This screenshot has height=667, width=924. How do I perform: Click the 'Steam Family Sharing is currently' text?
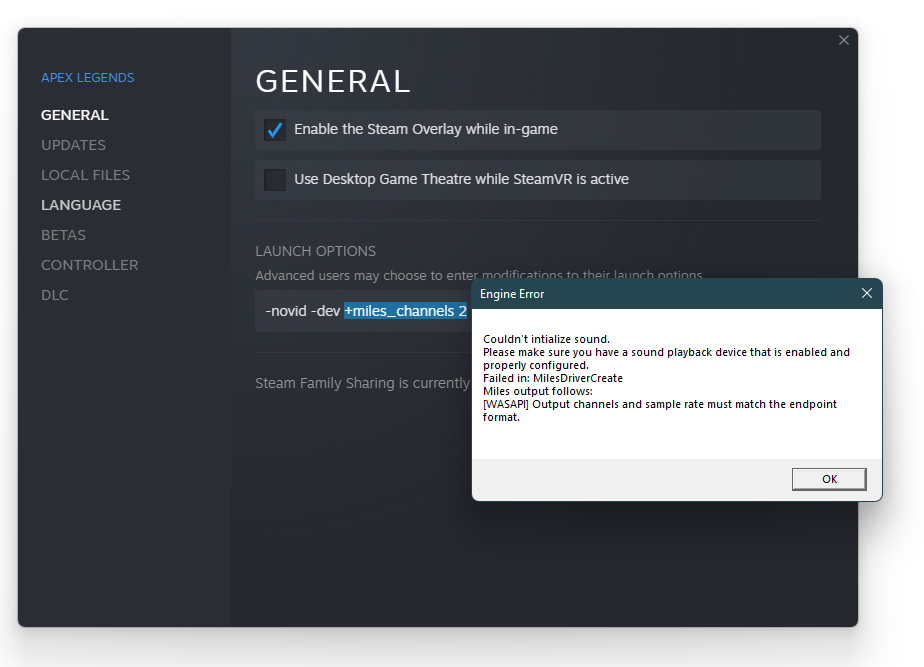[362, 383]
